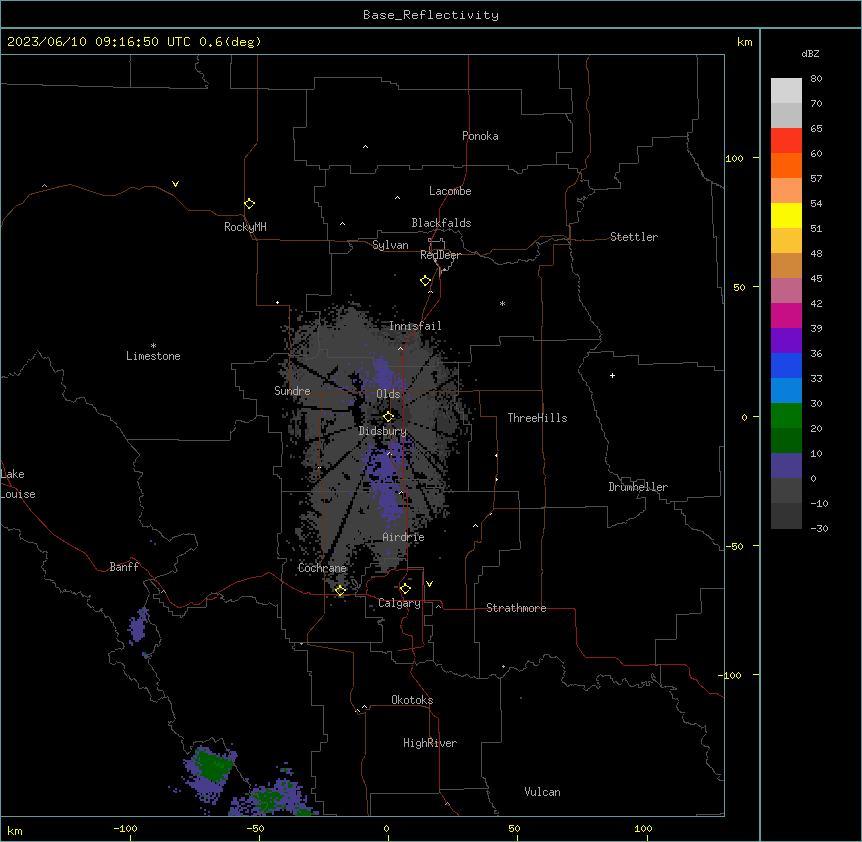
Task: Click the Strathmore label
Action: [x=516, y=608]
